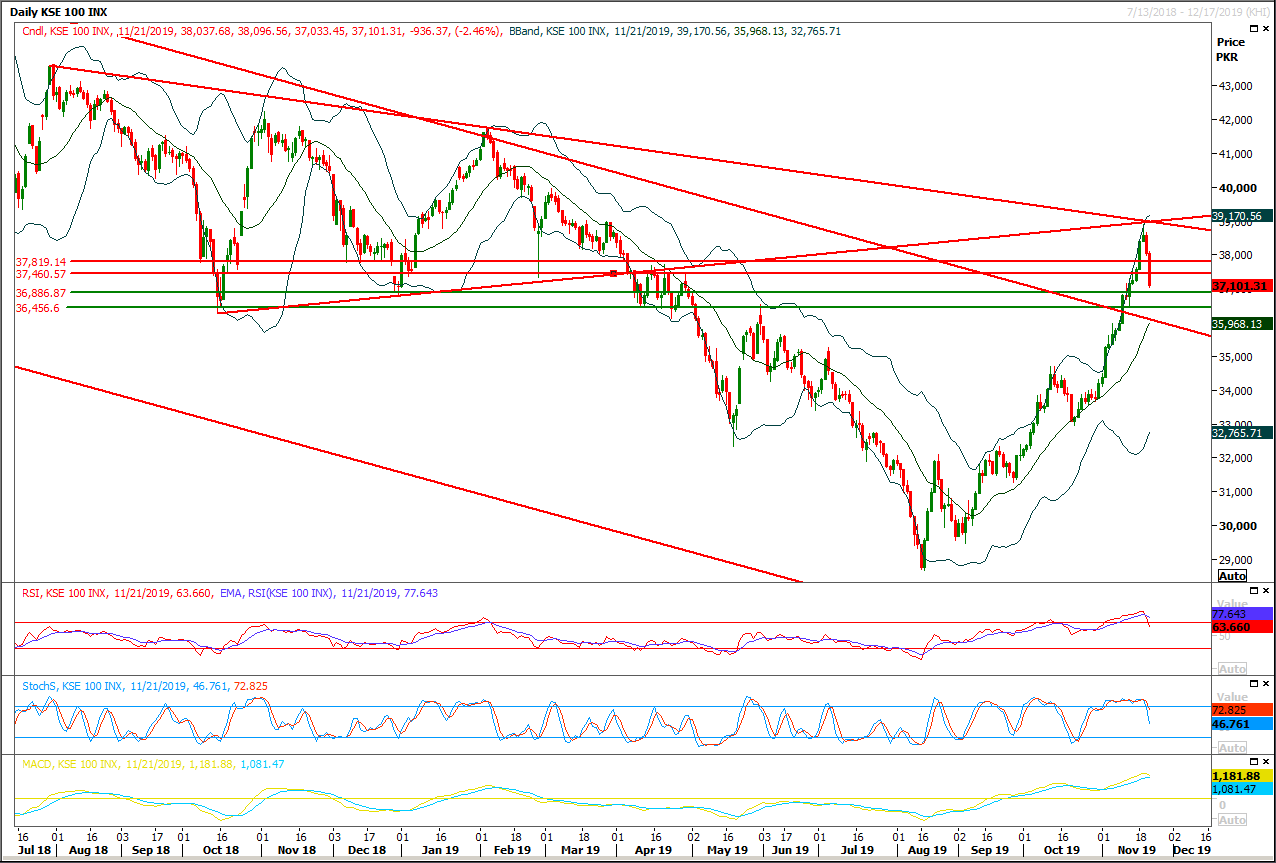Click the 46.761 StochS value tag
The image size is (1276, 863).
1242,723
